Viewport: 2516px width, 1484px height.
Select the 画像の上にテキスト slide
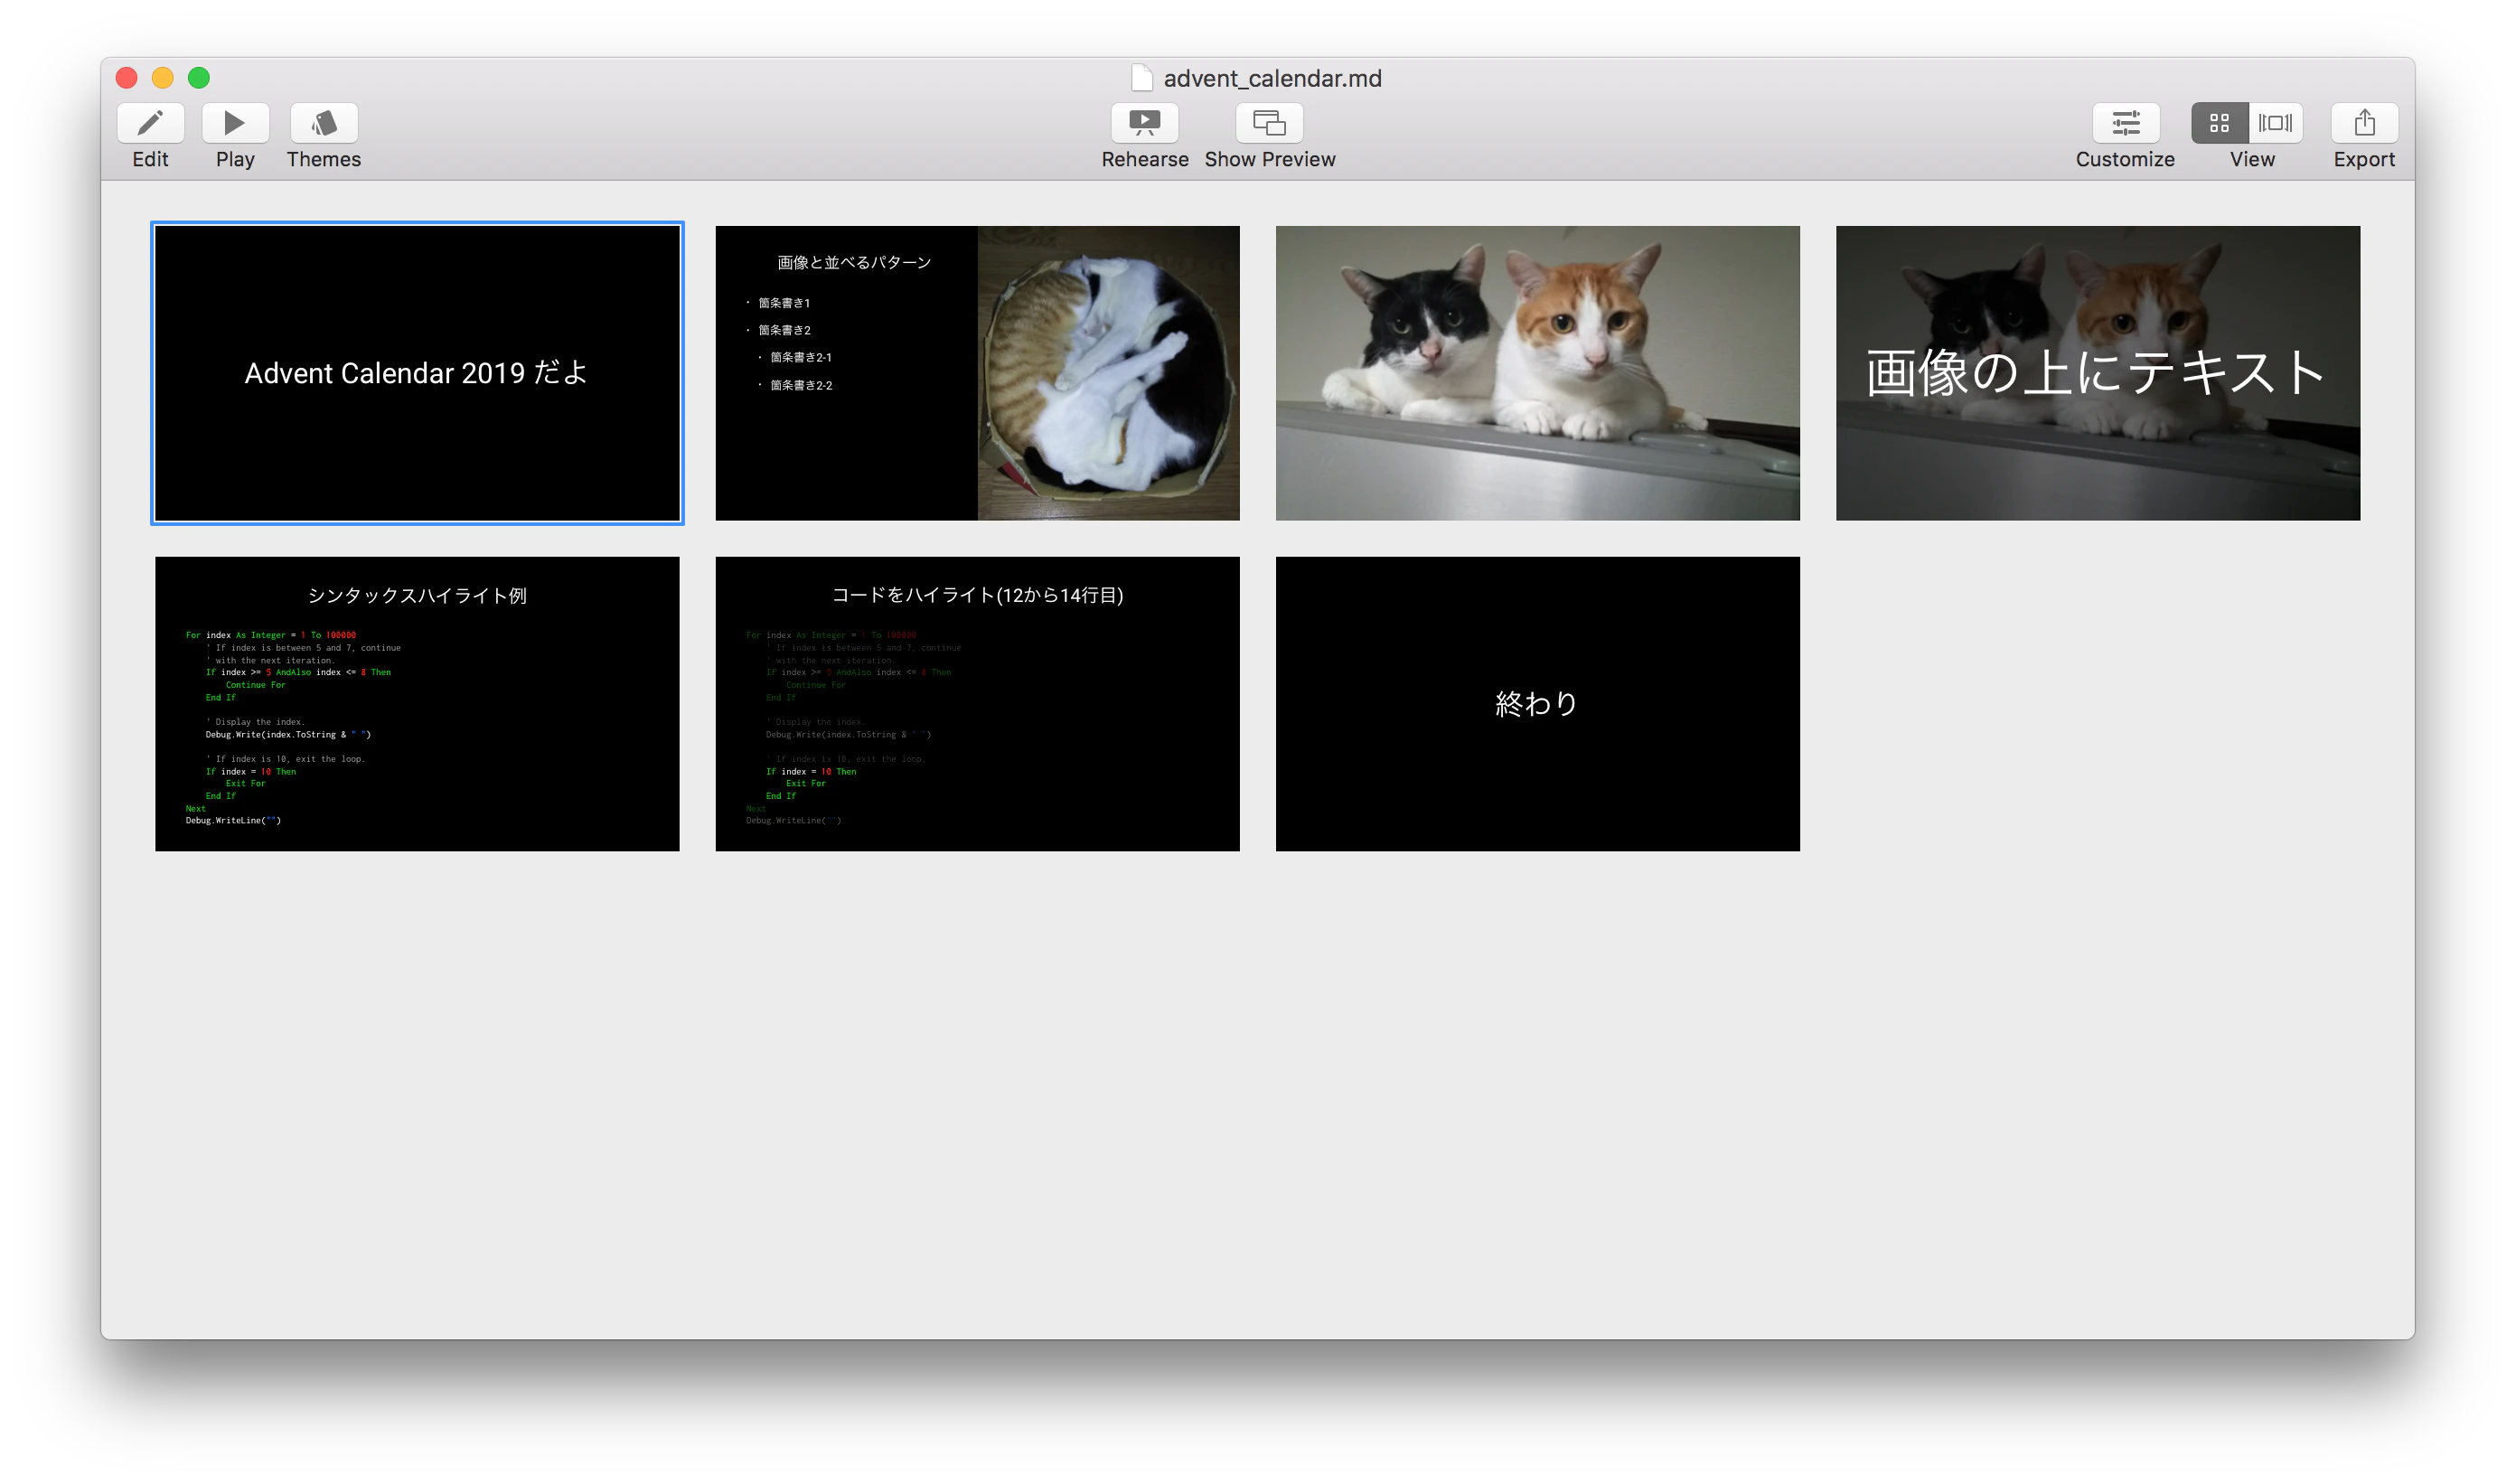[x=2097, y=373]
